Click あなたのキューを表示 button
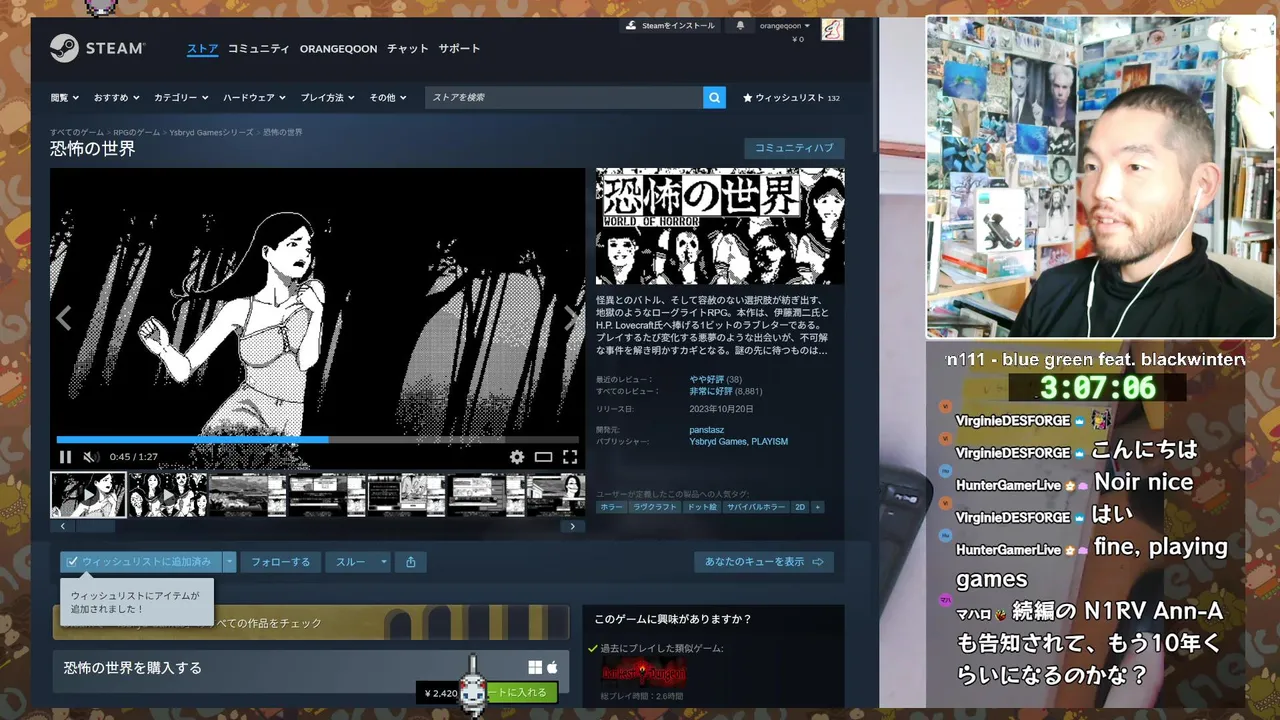The image size is (1280, 720). click(764, 562)
